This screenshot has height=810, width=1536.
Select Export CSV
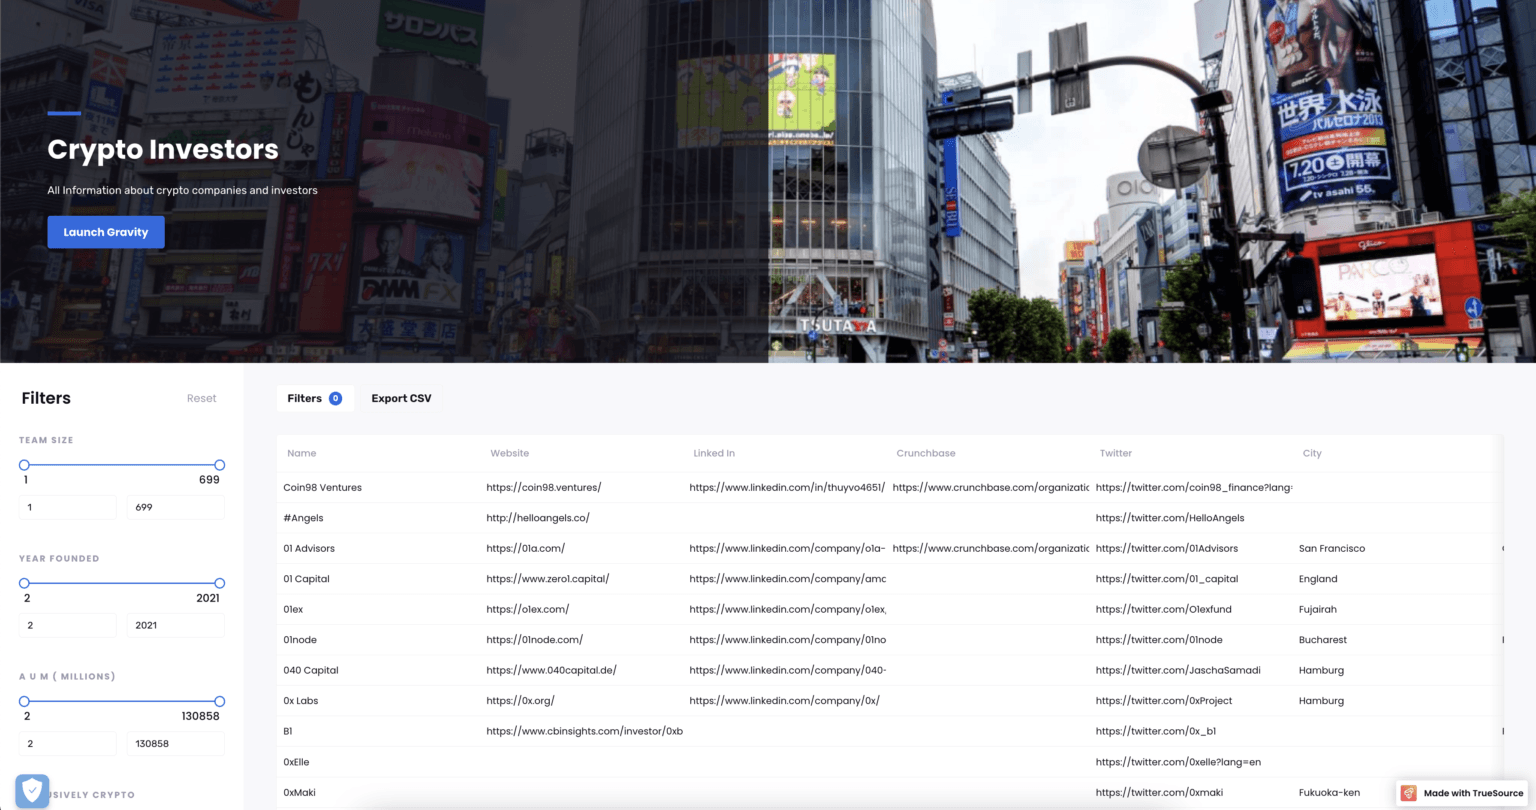coord(401,398)
